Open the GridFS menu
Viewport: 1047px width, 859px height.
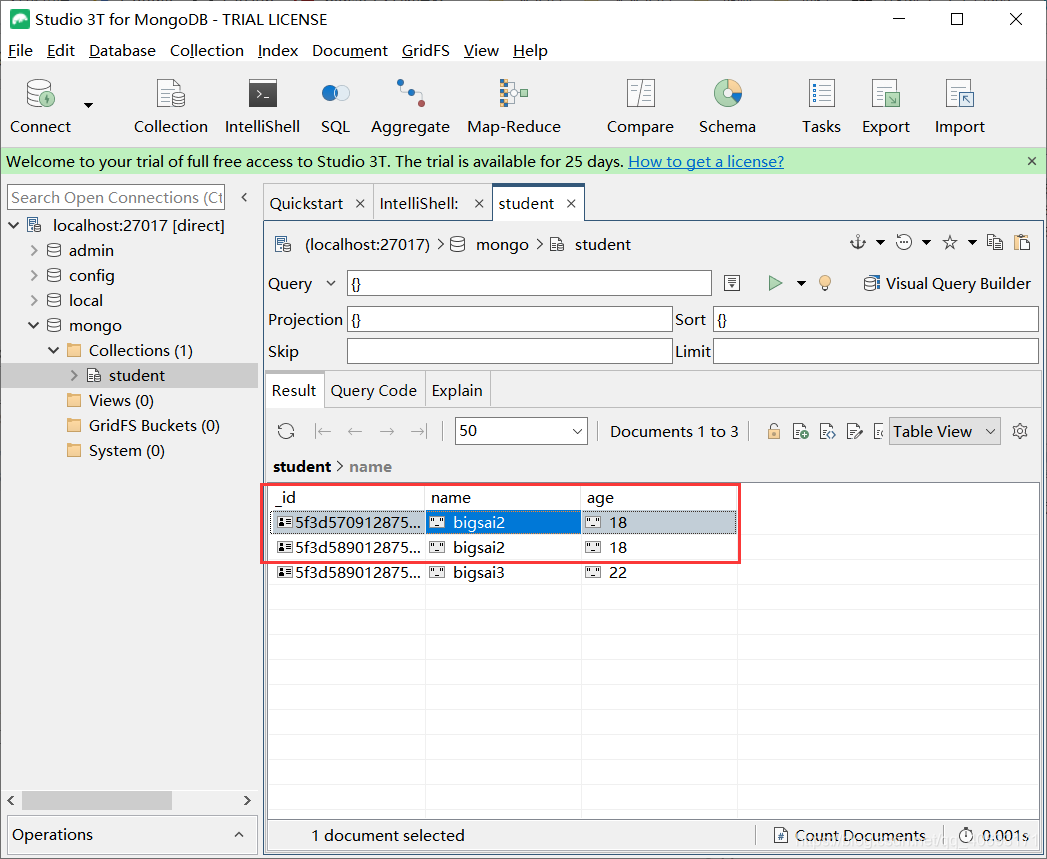click(425, 51)
